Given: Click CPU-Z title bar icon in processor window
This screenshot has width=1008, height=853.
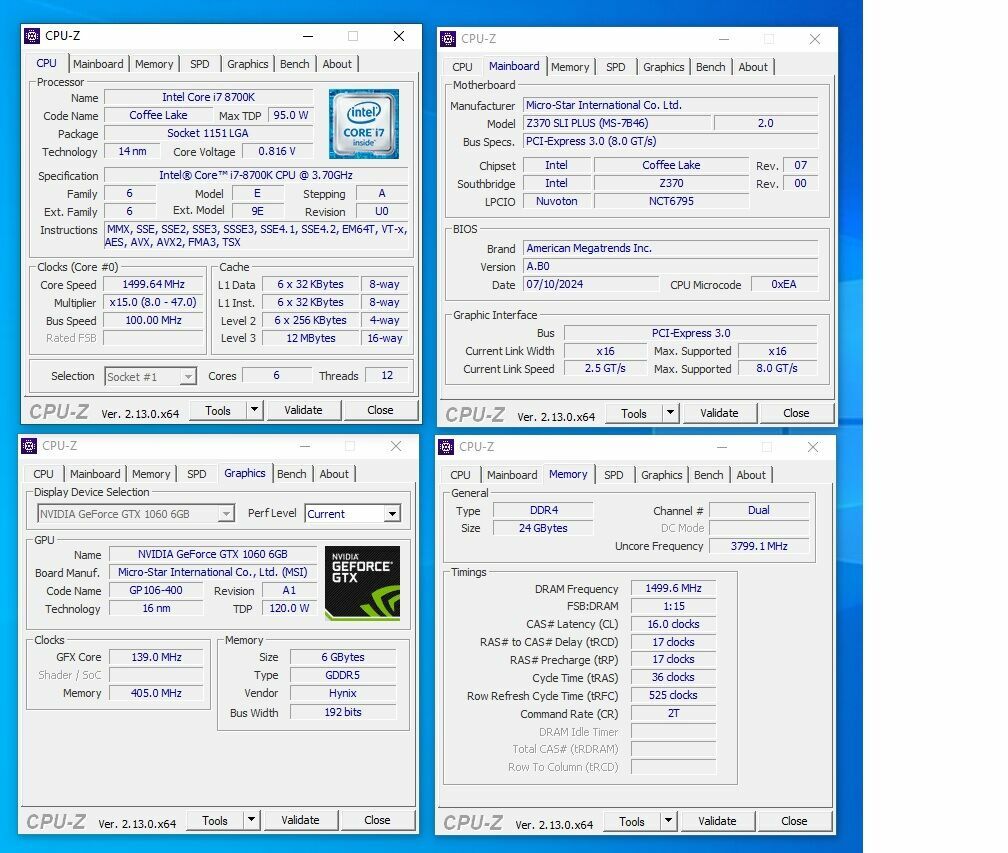Looking at the screenshot, I should pos(32,36).
